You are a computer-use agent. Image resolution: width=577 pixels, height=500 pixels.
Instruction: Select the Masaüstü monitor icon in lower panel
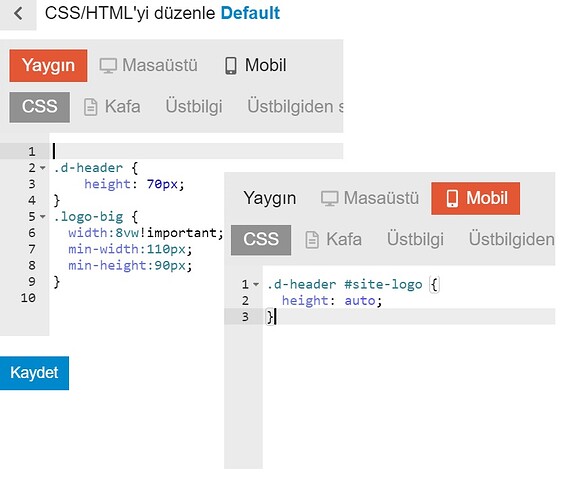coord(329,198)
